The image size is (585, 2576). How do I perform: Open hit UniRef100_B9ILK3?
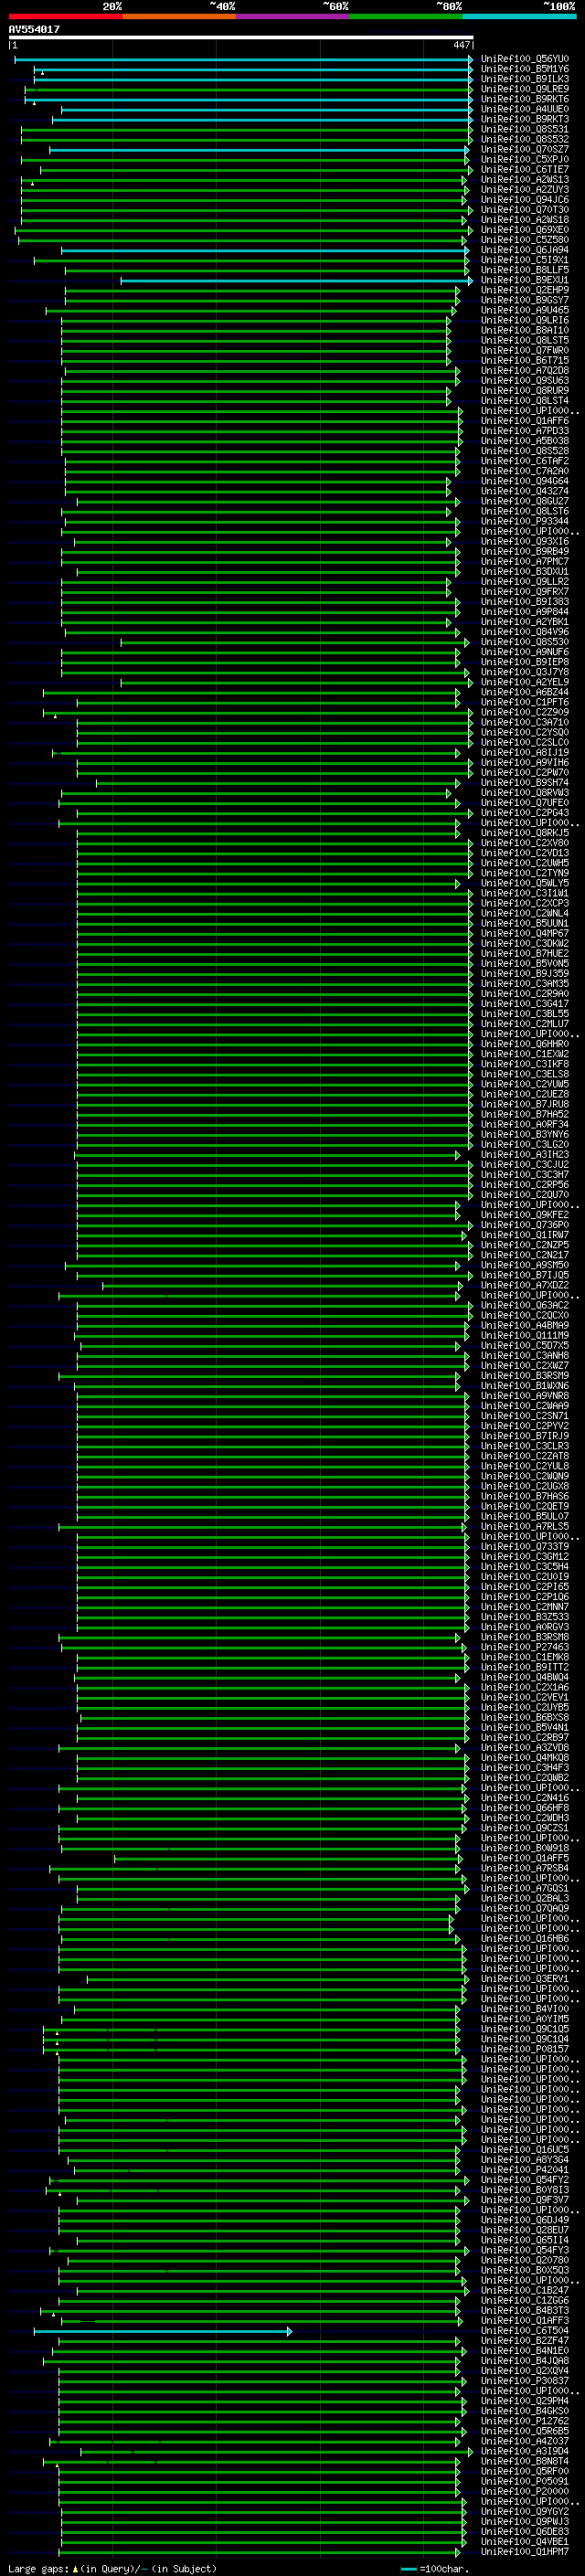pos(525,79)
